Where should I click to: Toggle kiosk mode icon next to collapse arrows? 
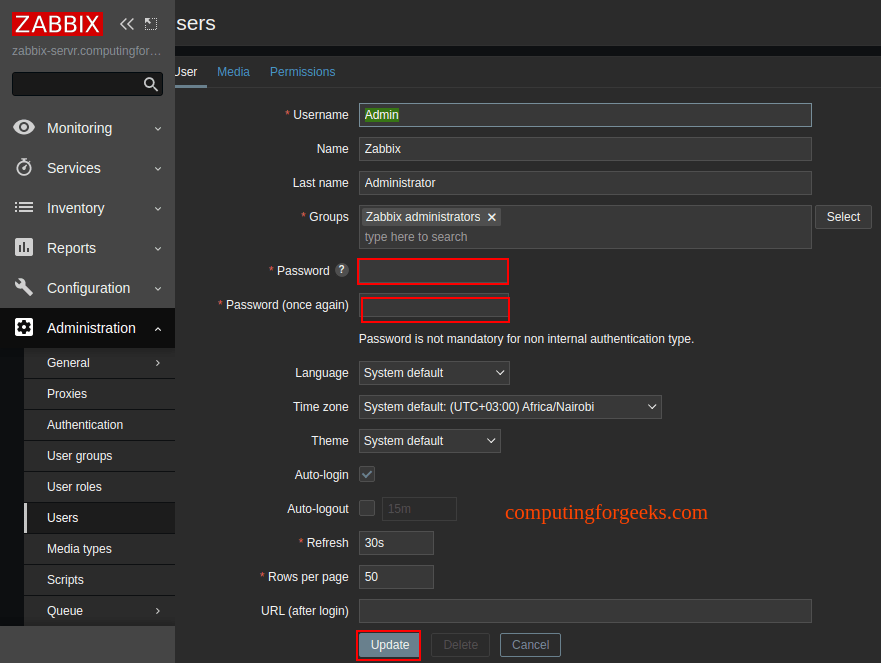click(151, 24)
